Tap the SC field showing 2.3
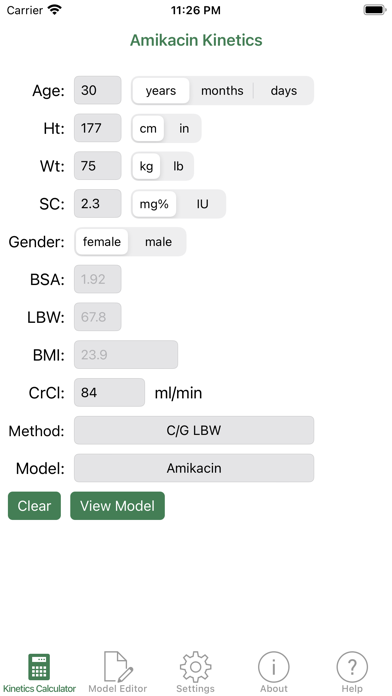392x696 pixels. coord(98,203)
